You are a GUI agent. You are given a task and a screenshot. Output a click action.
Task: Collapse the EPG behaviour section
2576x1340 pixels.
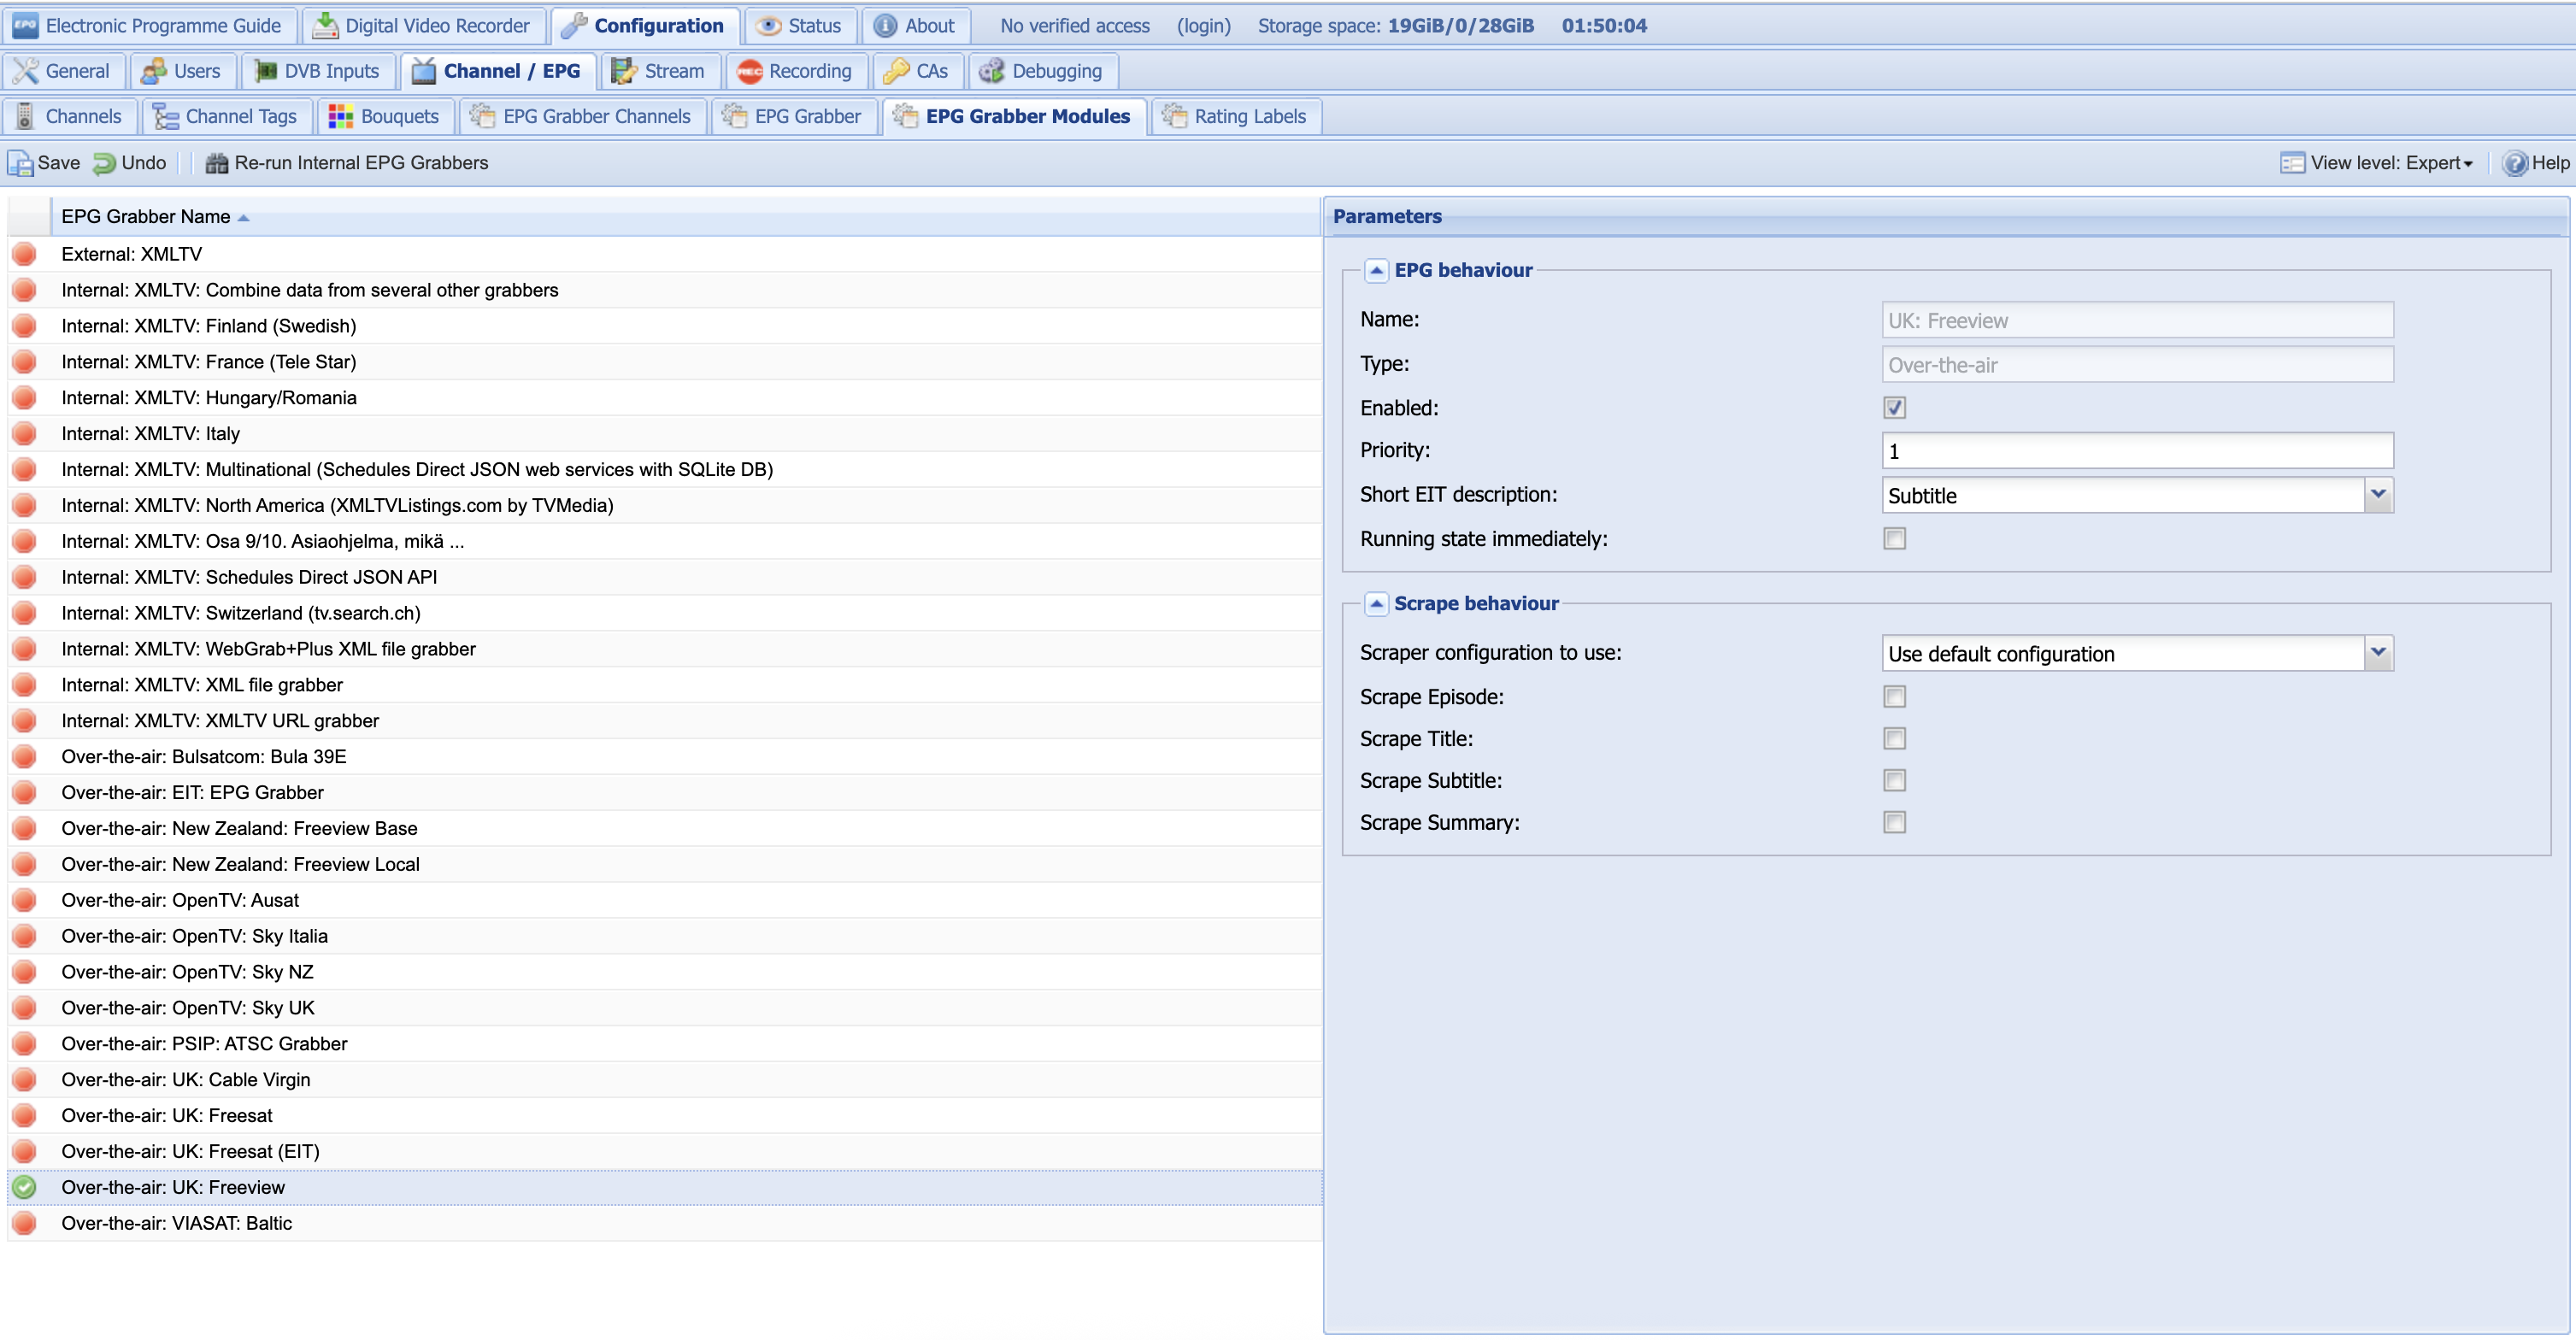click(1376, 270)
